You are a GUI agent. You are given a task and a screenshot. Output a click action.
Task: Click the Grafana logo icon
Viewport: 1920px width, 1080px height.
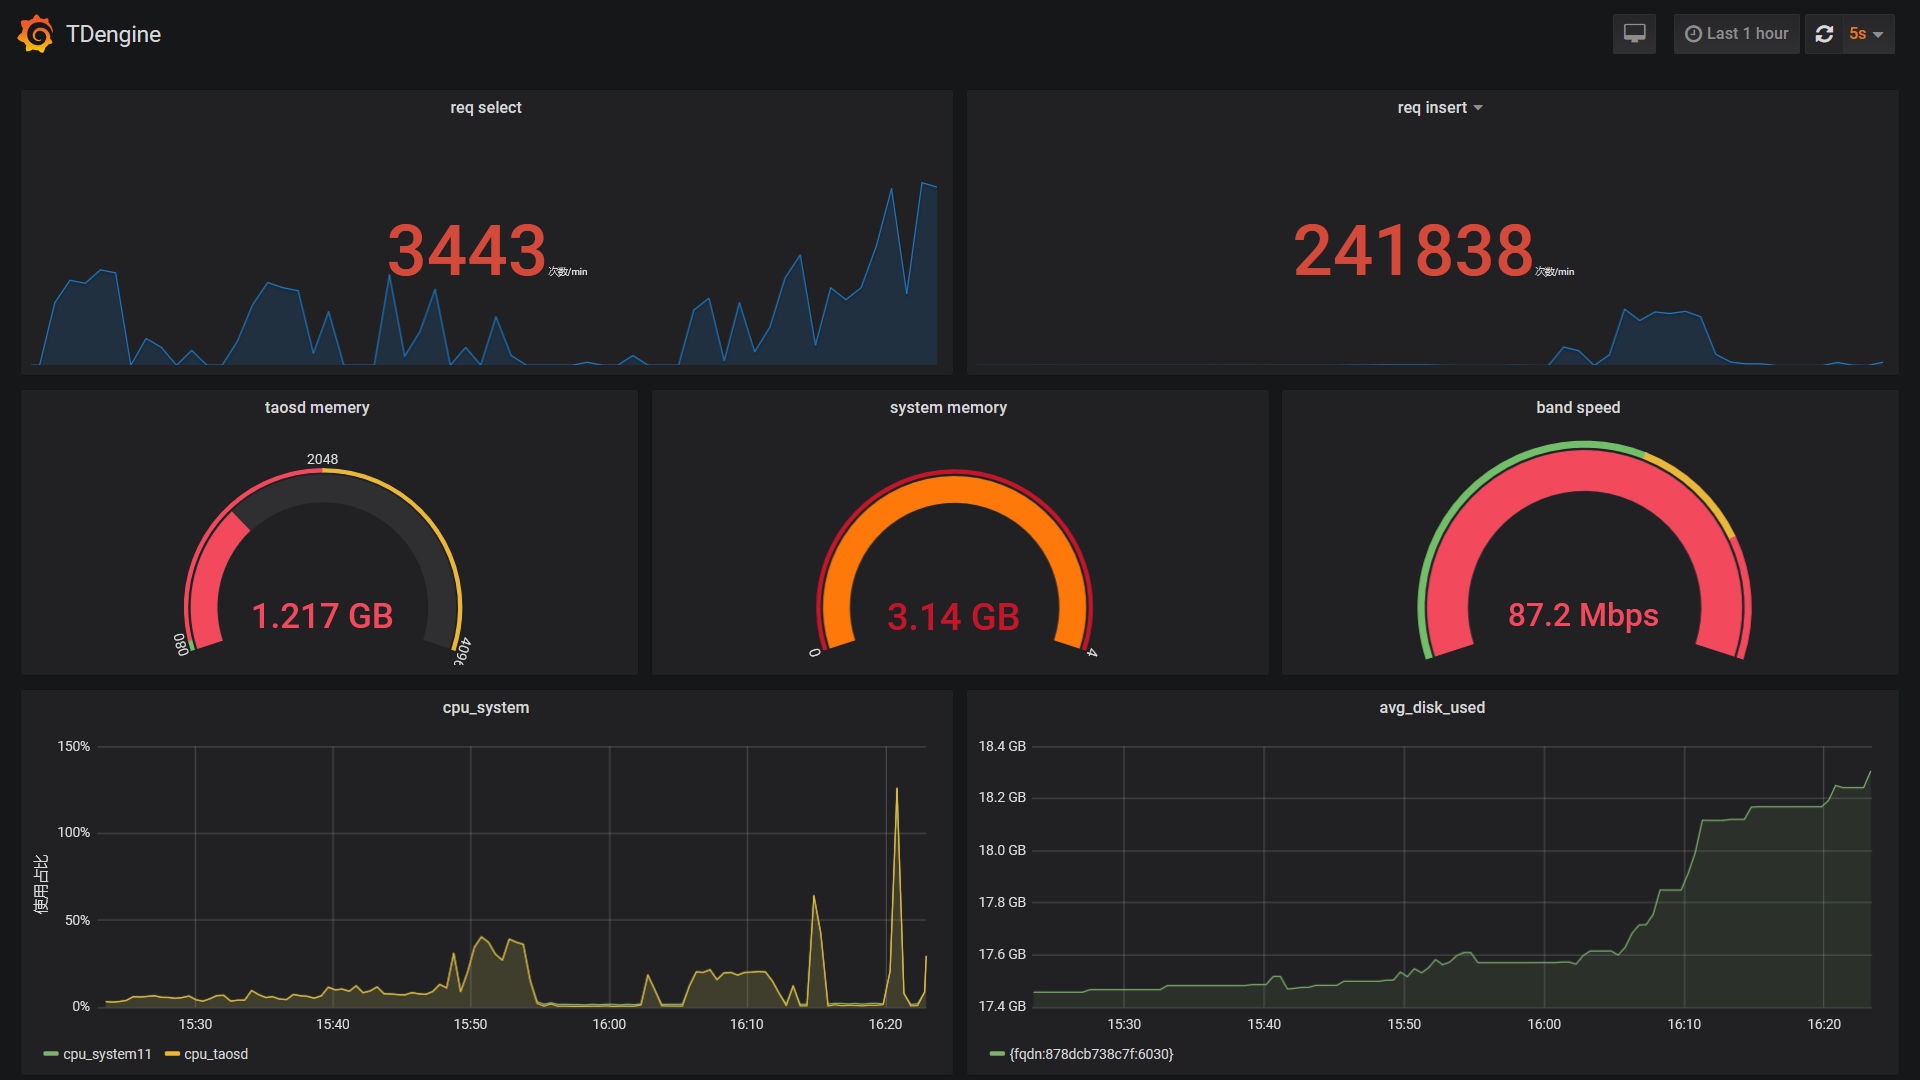(x=36, y=34)
